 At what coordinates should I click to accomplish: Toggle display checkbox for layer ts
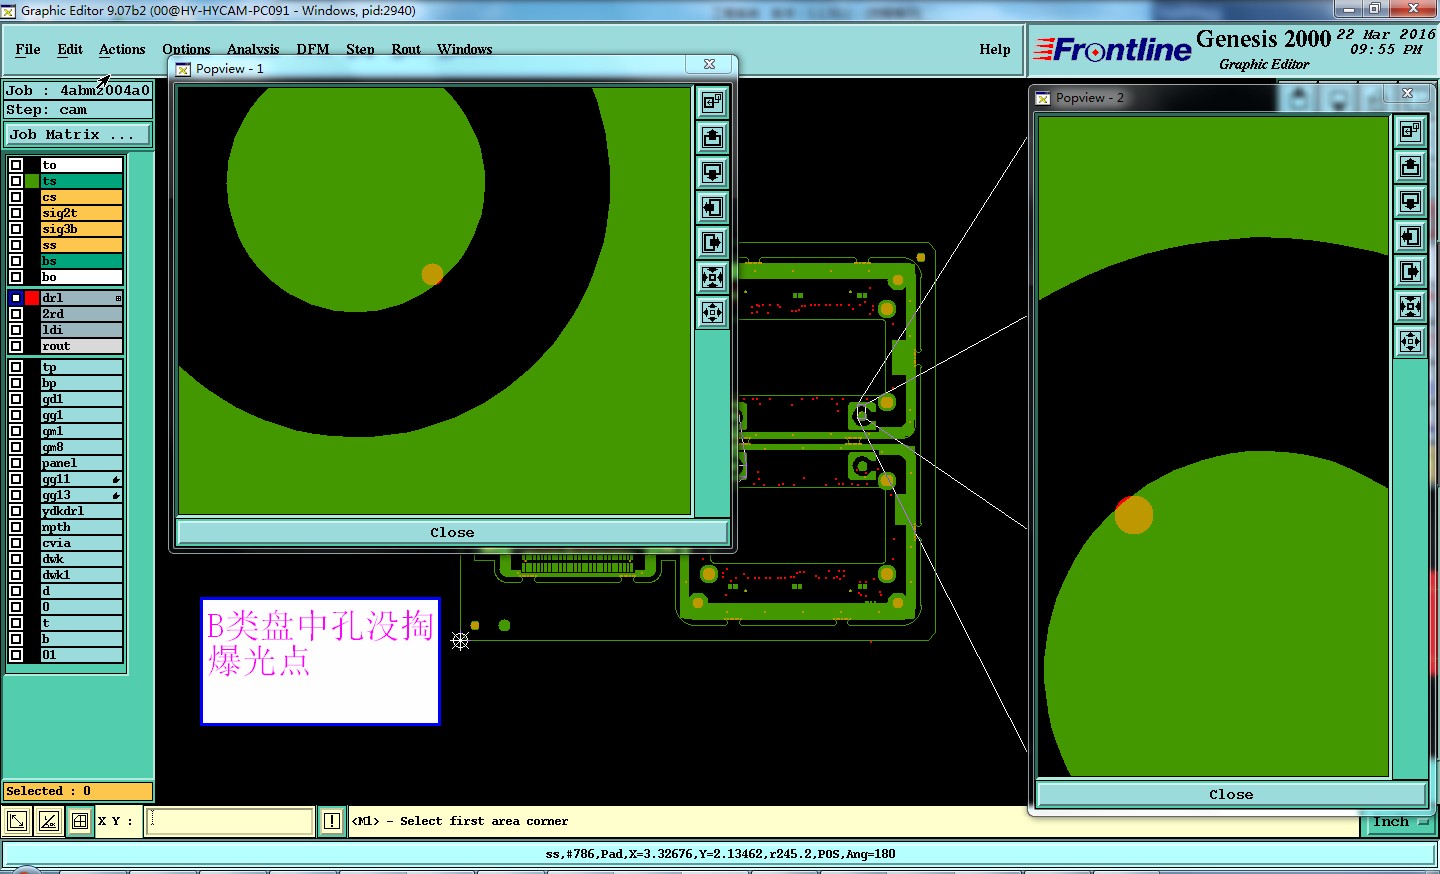[x=16, y=181]
